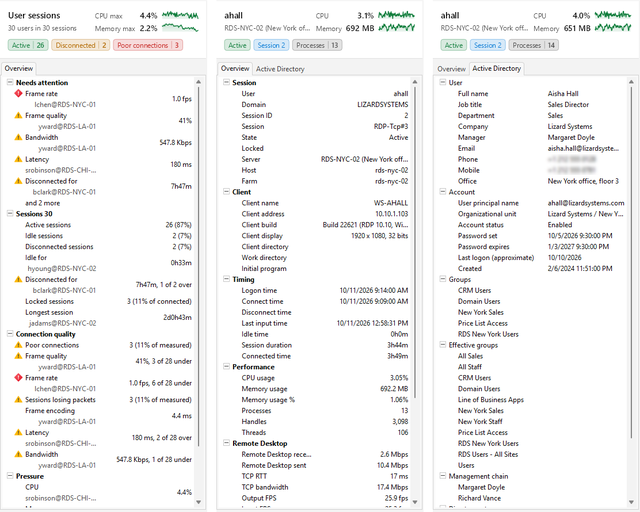Viewport: 640px width, 512px height.
Task: Click the red Frame rate alert icon under Needs attention
Action: (x=18, y=93)
